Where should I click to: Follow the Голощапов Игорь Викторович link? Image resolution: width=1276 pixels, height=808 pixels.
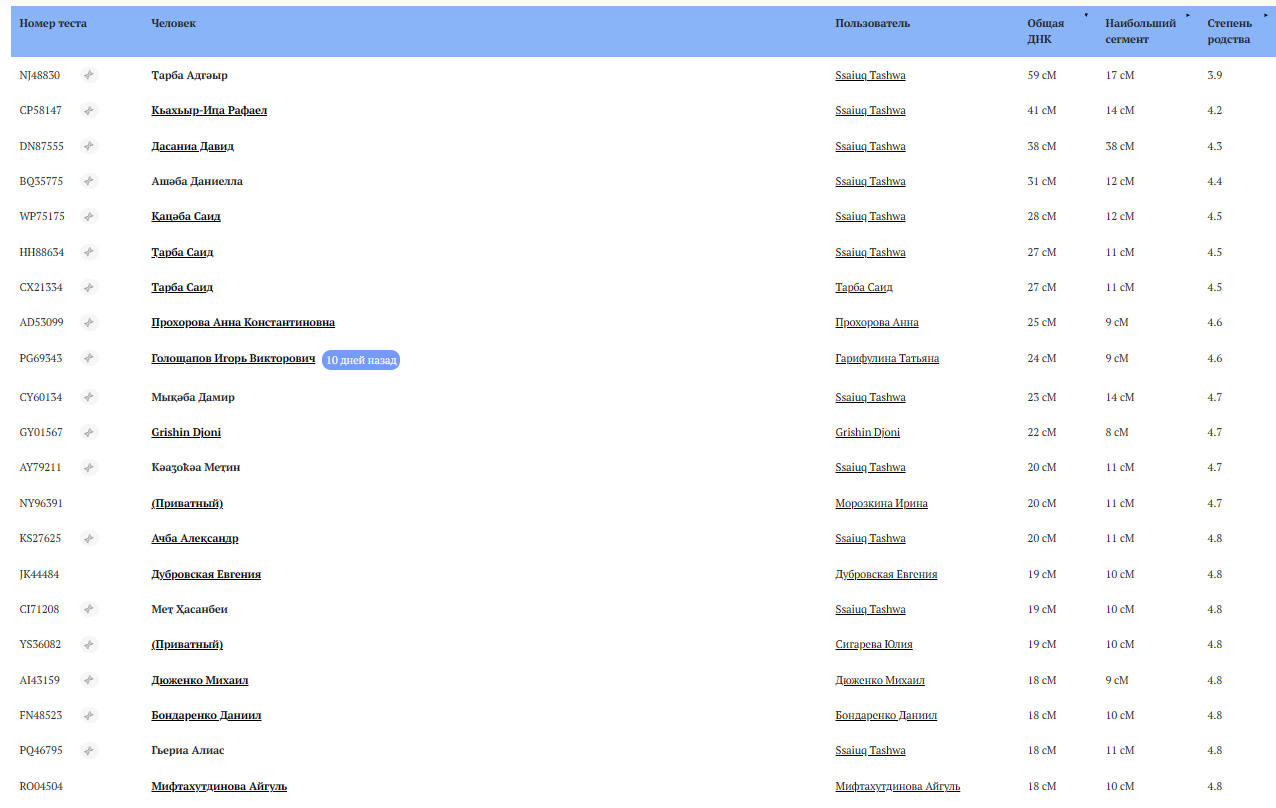click(x=233, y=358)
